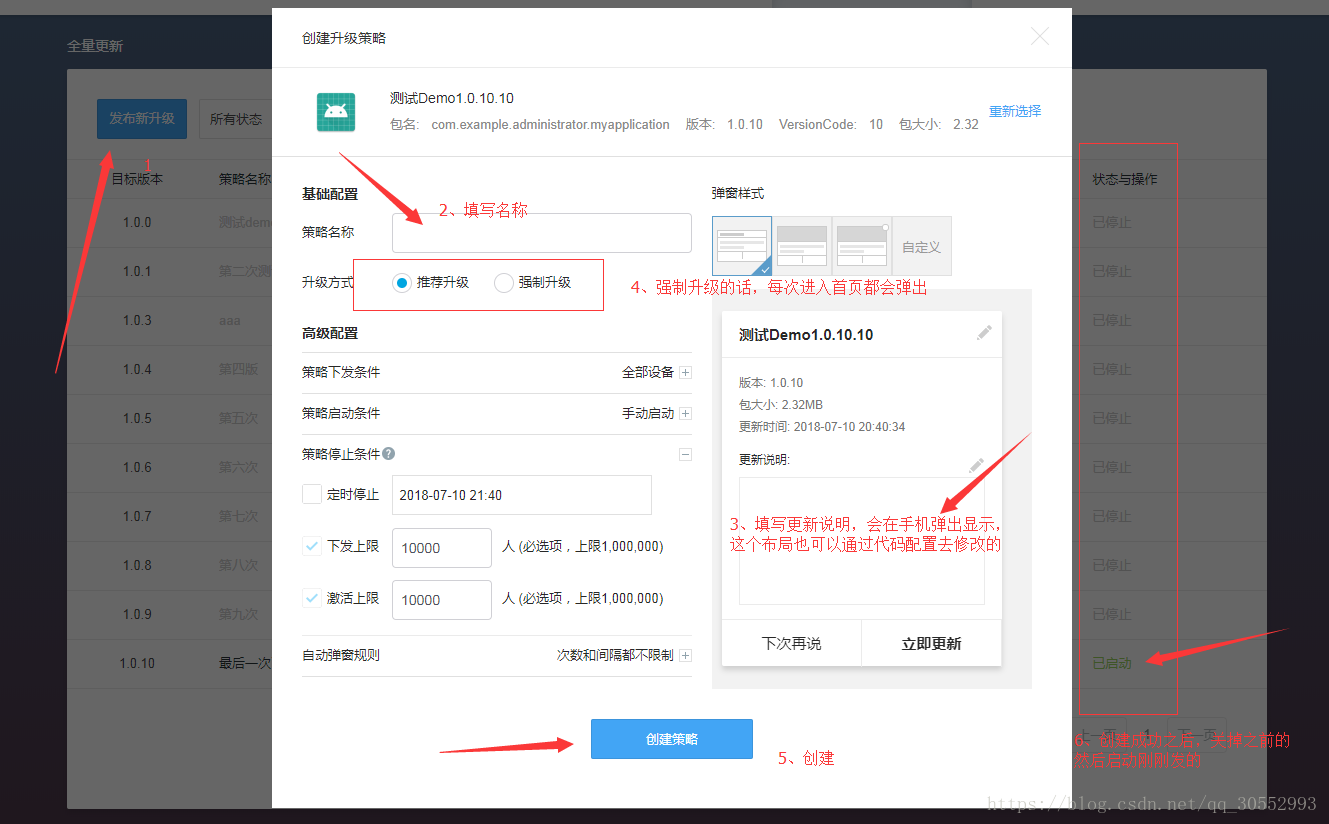Select the third popup style thumbnail
The image size is (1329, 824).
(x=862, y=246)
